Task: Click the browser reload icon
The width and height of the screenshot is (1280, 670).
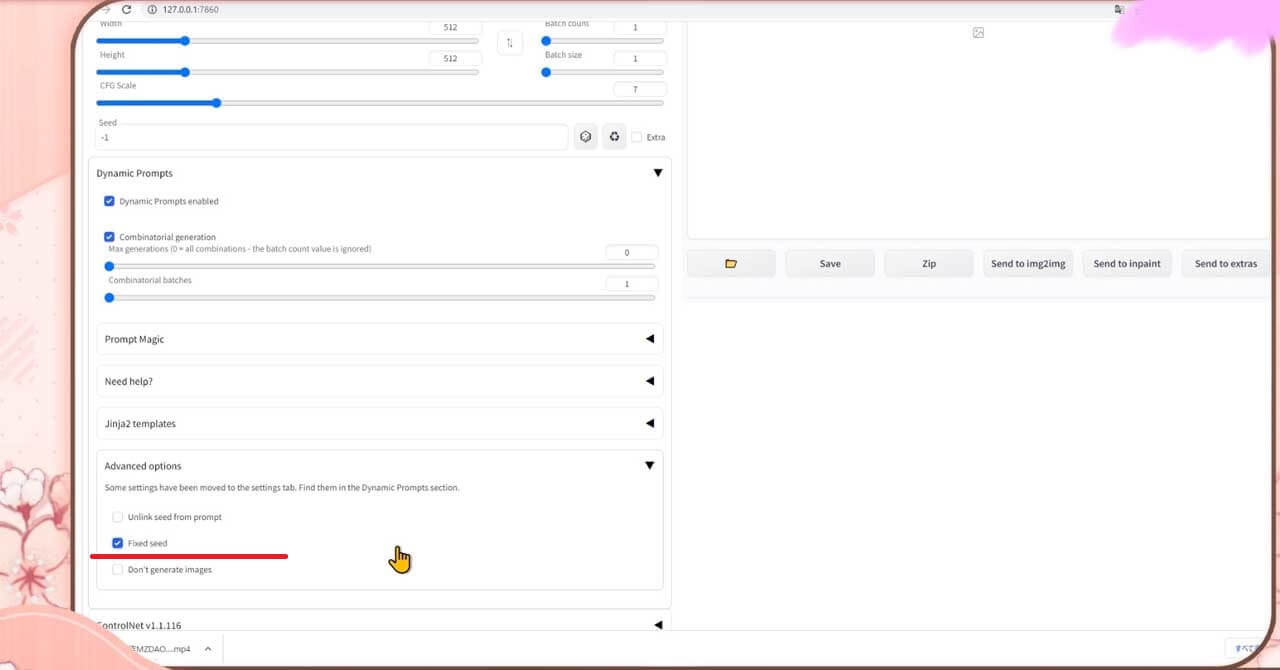Action: click(126, 9)
